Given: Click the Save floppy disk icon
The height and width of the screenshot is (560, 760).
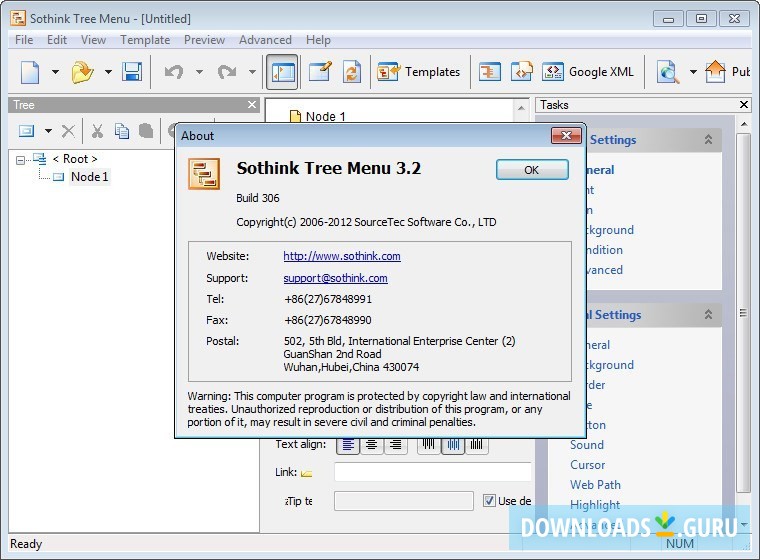Looking at the screenshot, I should [132, 72].
